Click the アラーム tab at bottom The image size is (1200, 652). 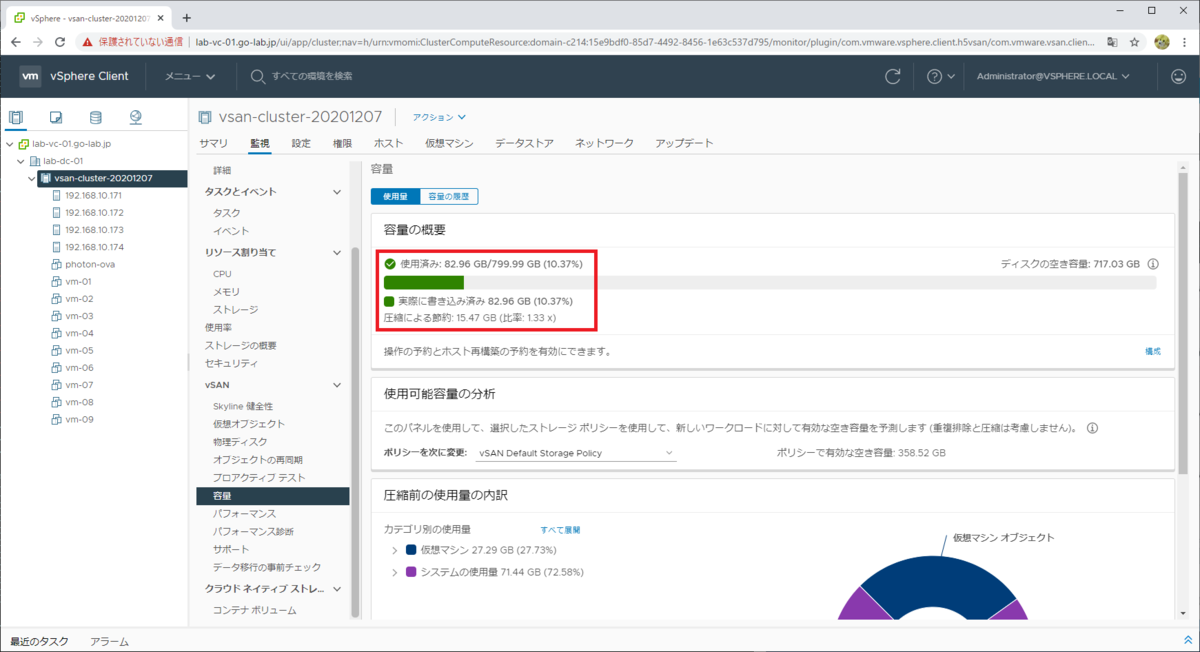click(x=109, y=641)
